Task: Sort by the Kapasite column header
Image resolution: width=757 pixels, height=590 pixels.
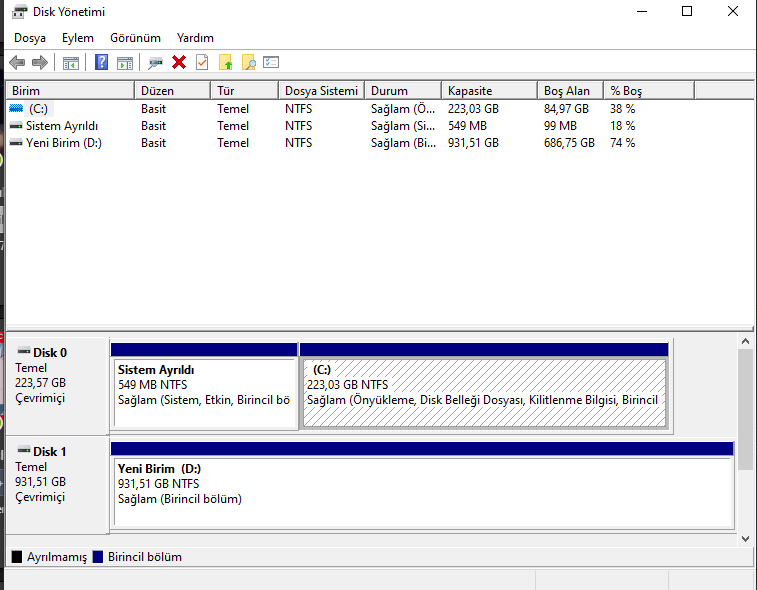Action: (489, 91)
